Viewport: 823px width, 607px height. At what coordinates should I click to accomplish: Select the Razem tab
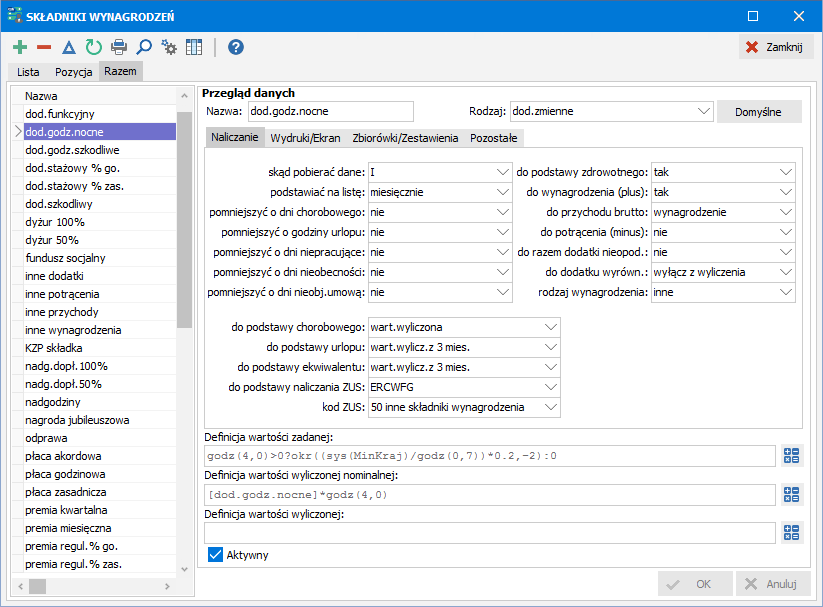point(120,71)
